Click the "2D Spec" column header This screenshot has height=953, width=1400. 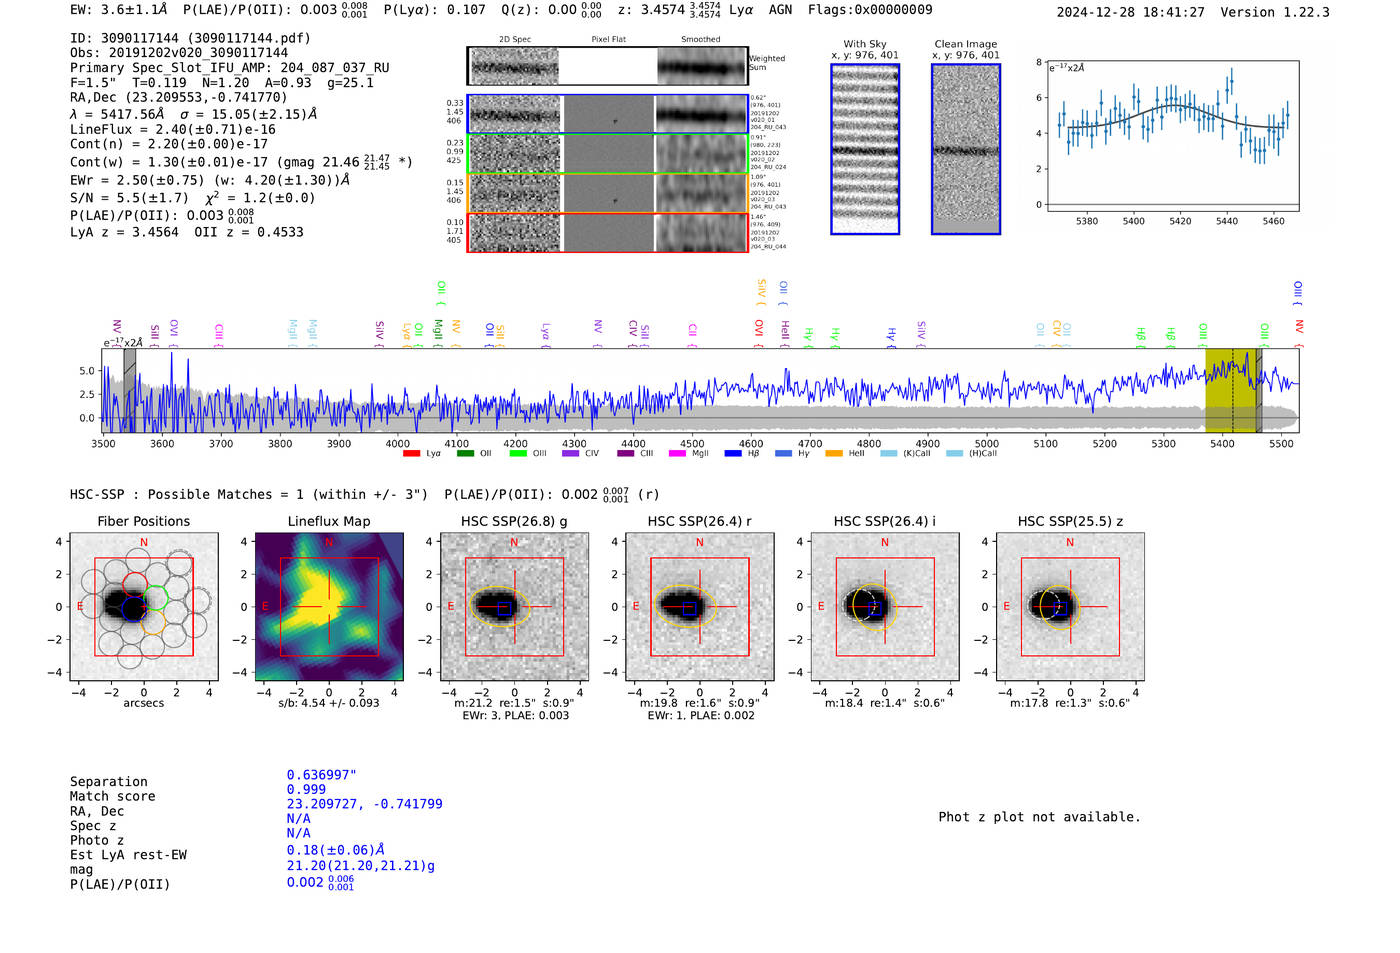coord(515,40)
